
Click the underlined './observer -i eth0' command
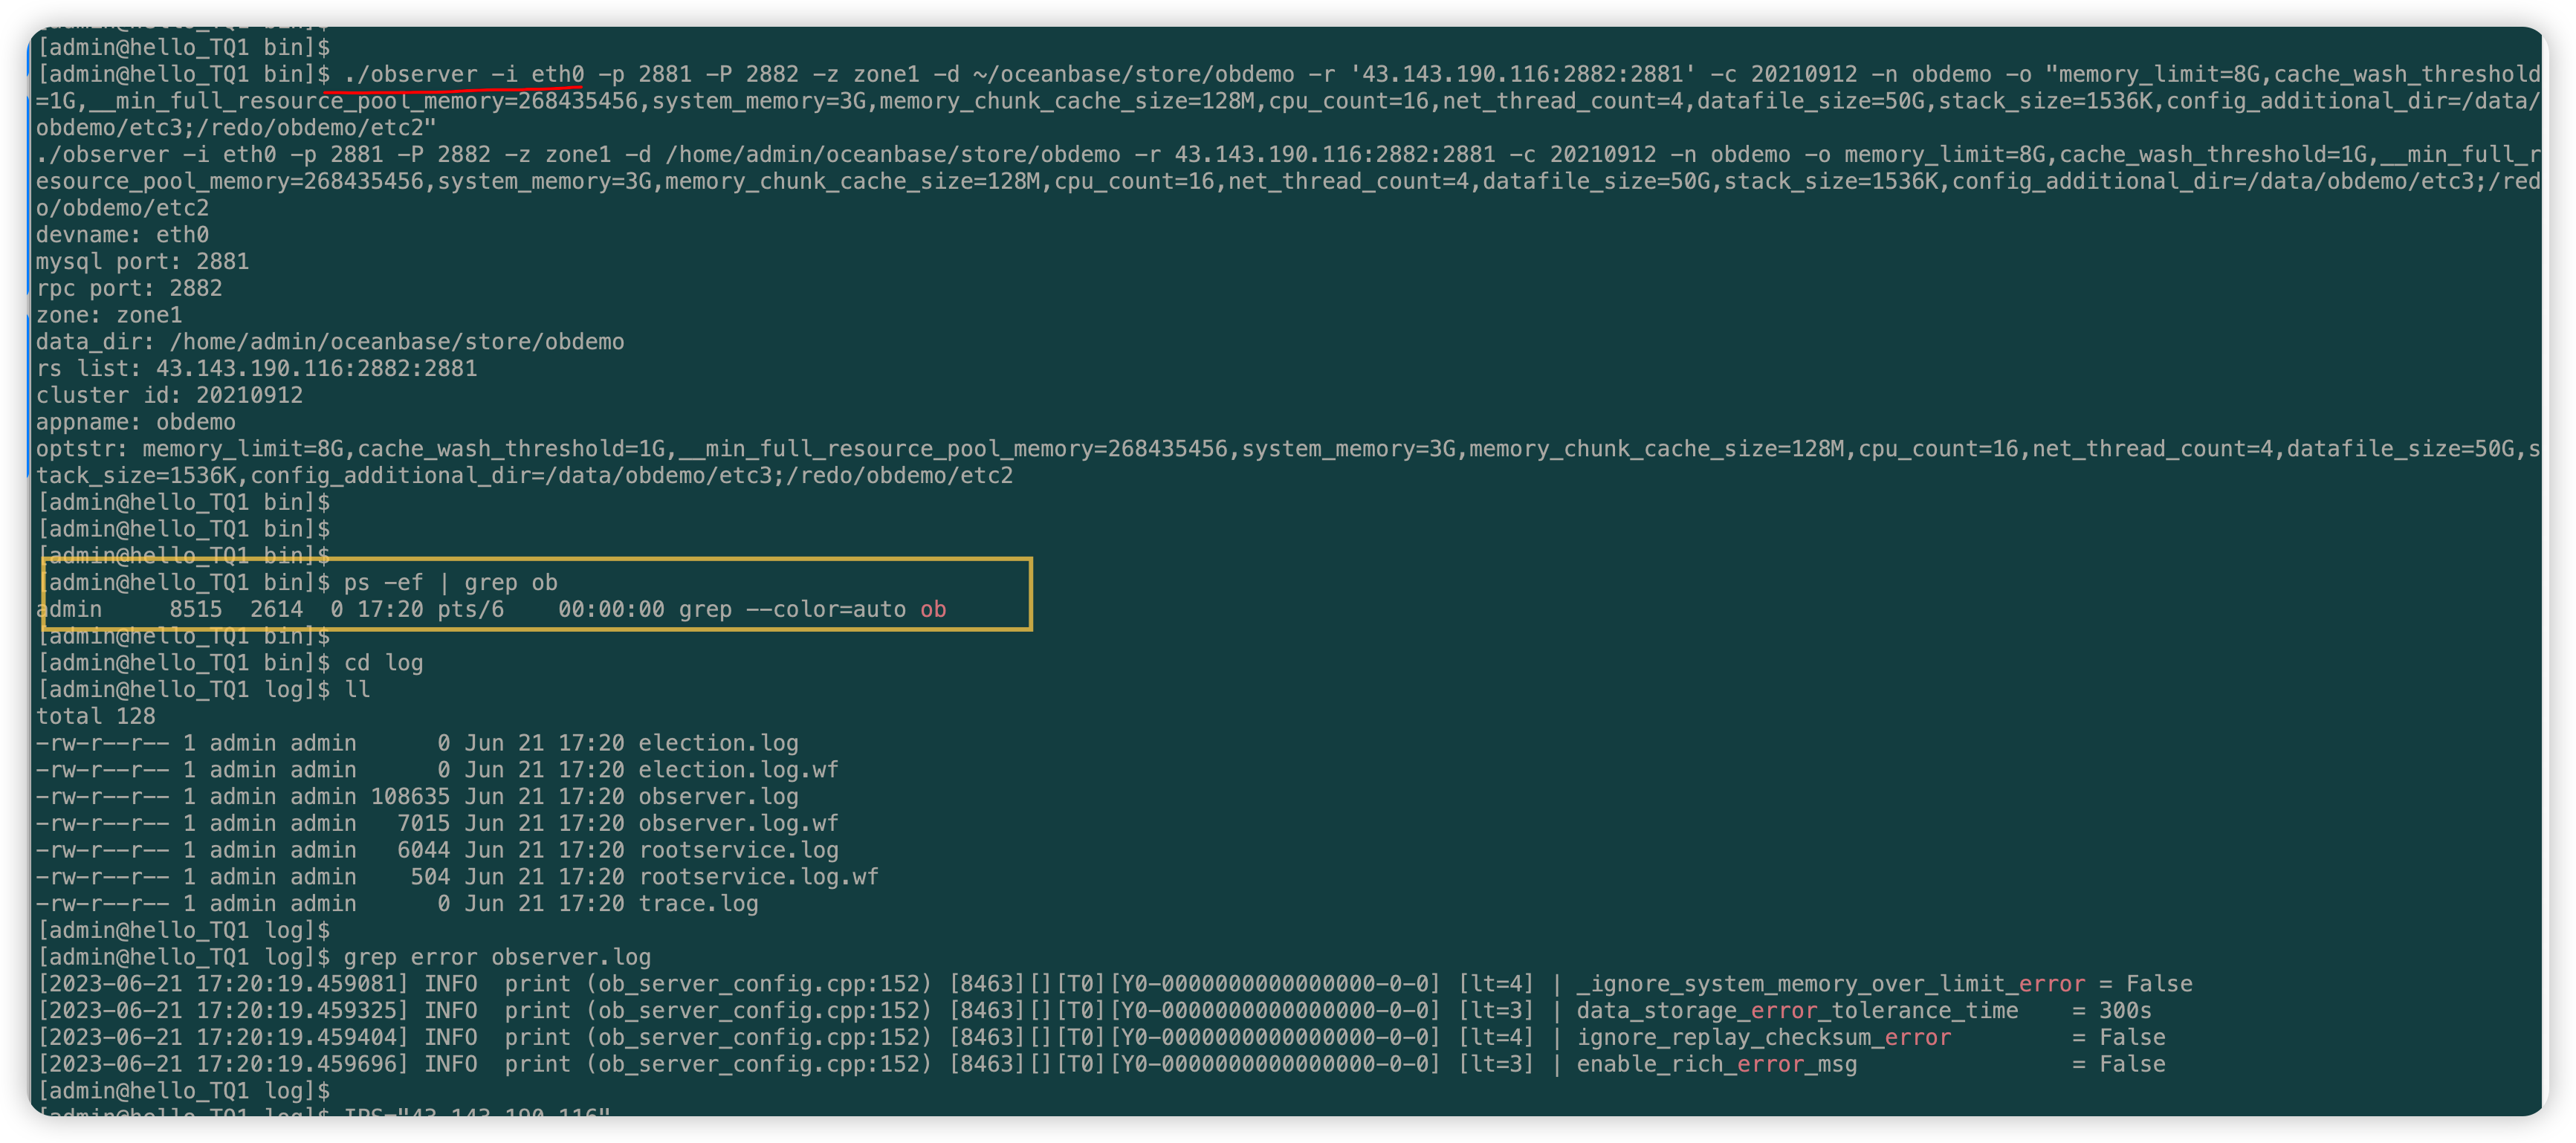[464, 74]
